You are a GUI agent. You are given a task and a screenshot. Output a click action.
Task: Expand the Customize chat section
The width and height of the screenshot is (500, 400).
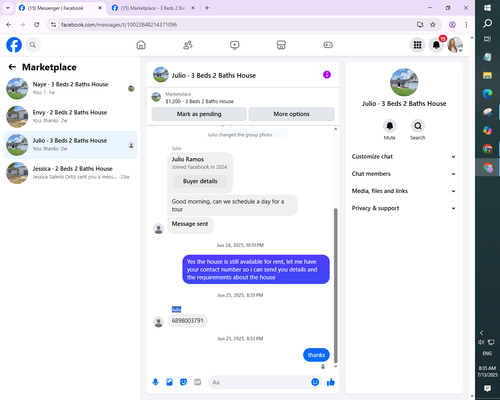point(404,156)
